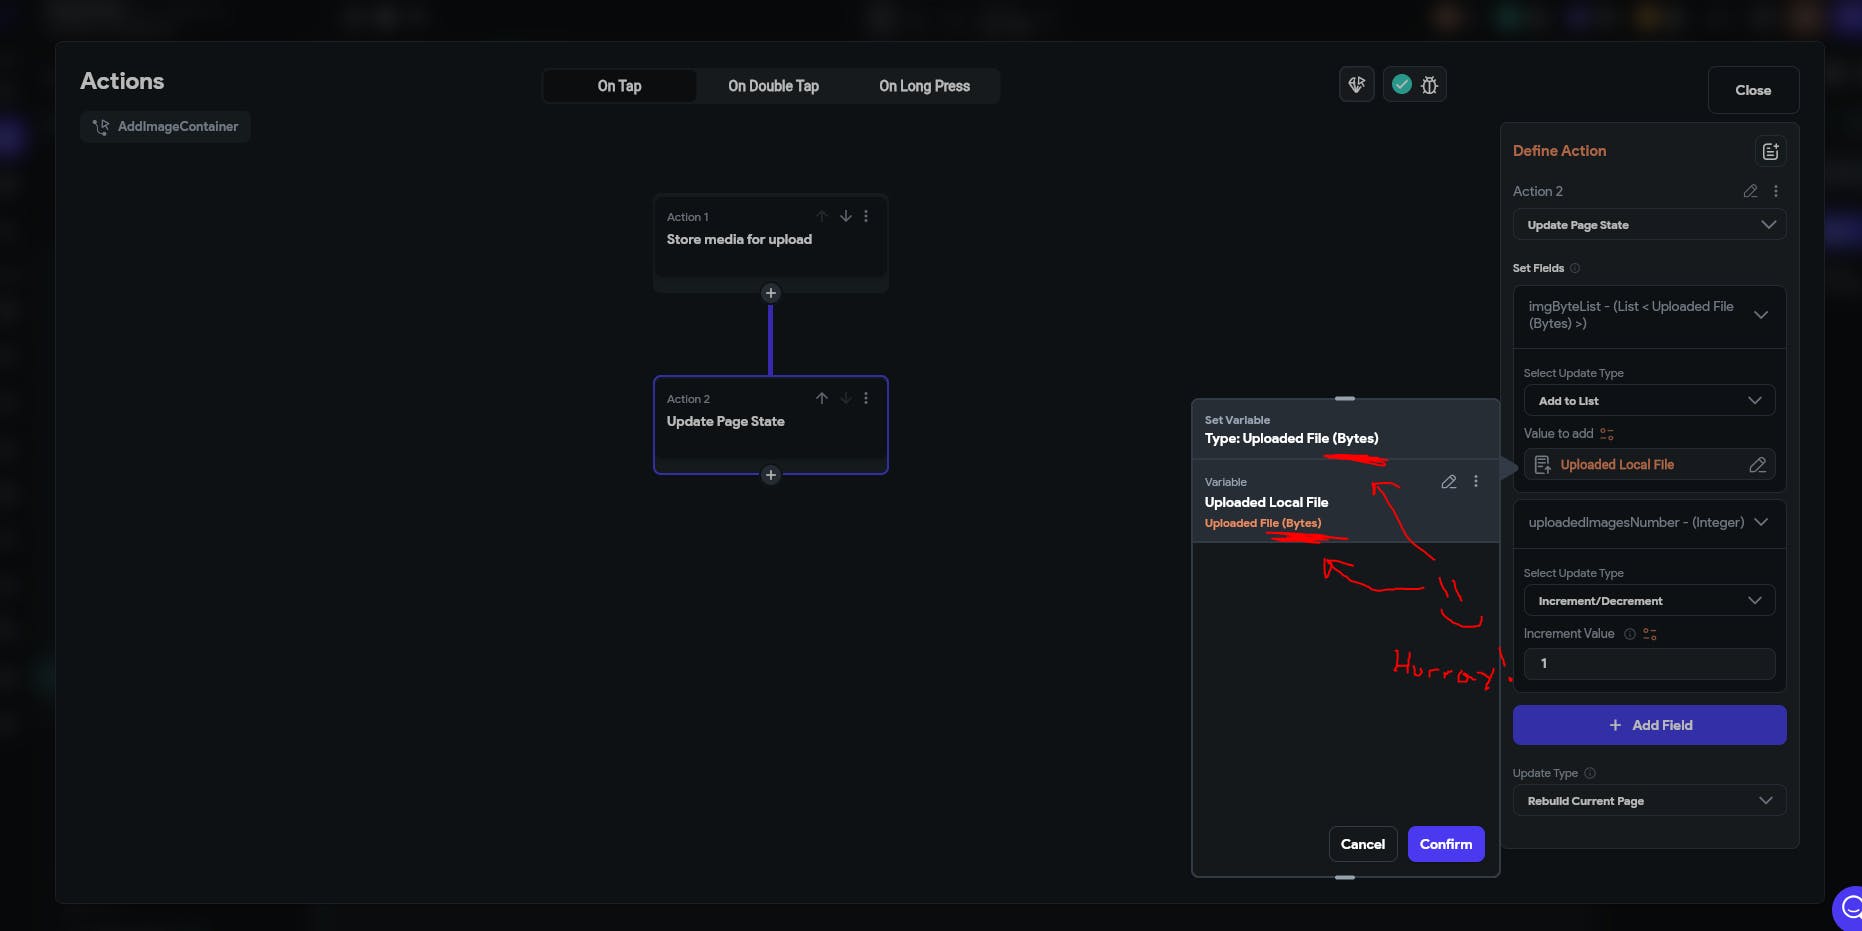Click the info icon next to Set Fields
The image size is (1862, 931).
tap(1575, 268)
